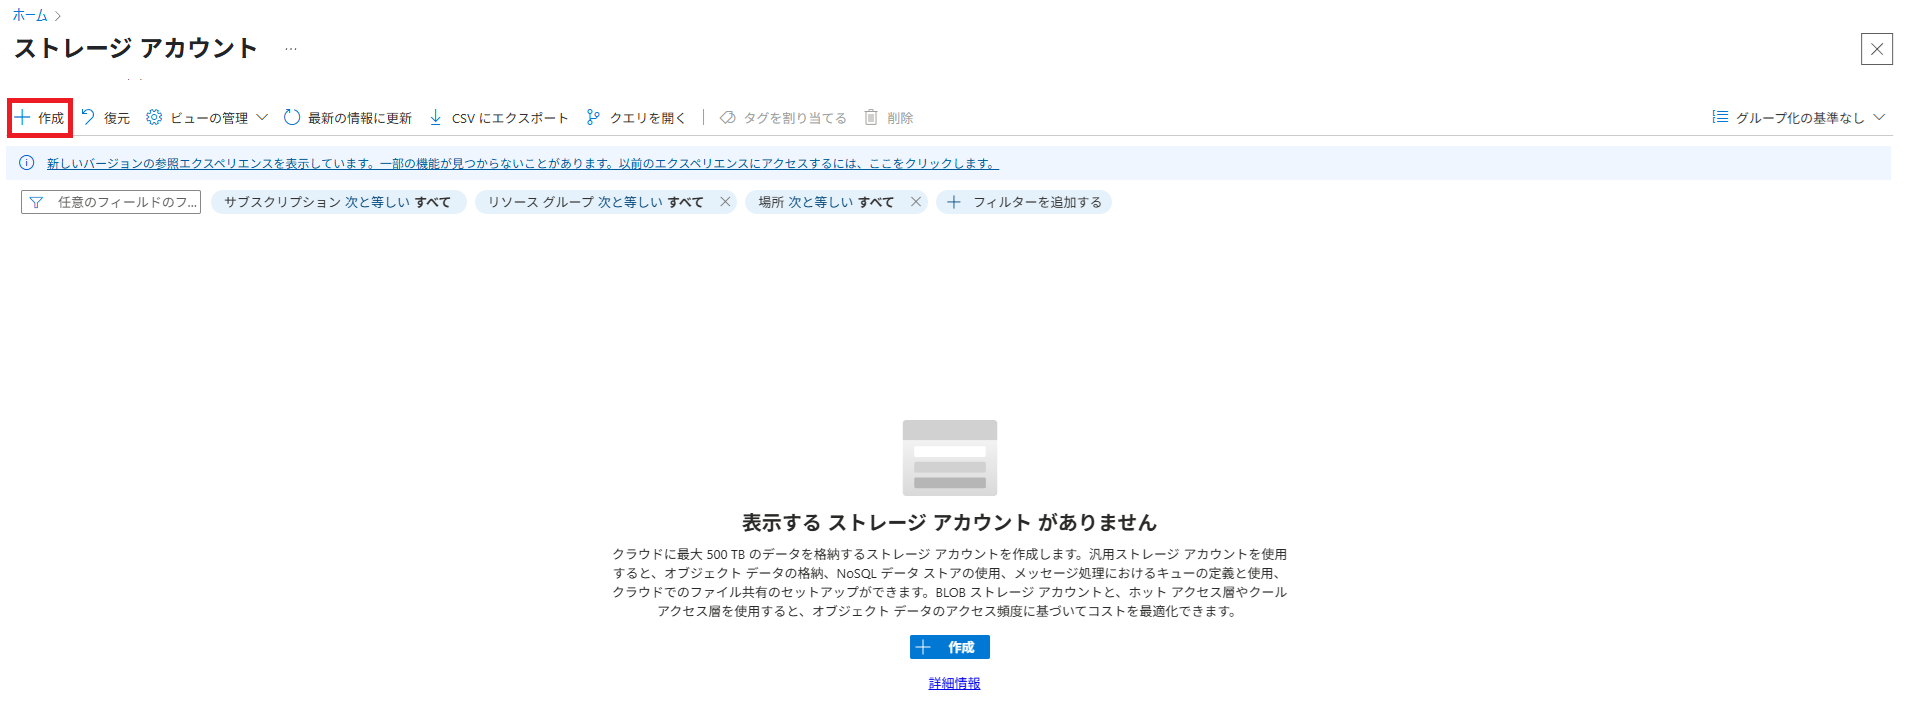Open グループ化の基準なし grouping dropdown
The image size is (1905, 707).
[1798, 118]
